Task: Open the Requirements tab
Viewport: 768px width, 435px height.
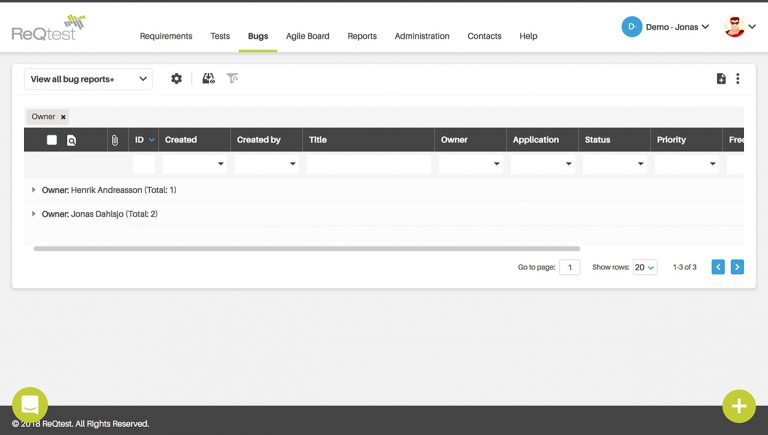Action: click(166, 36)
